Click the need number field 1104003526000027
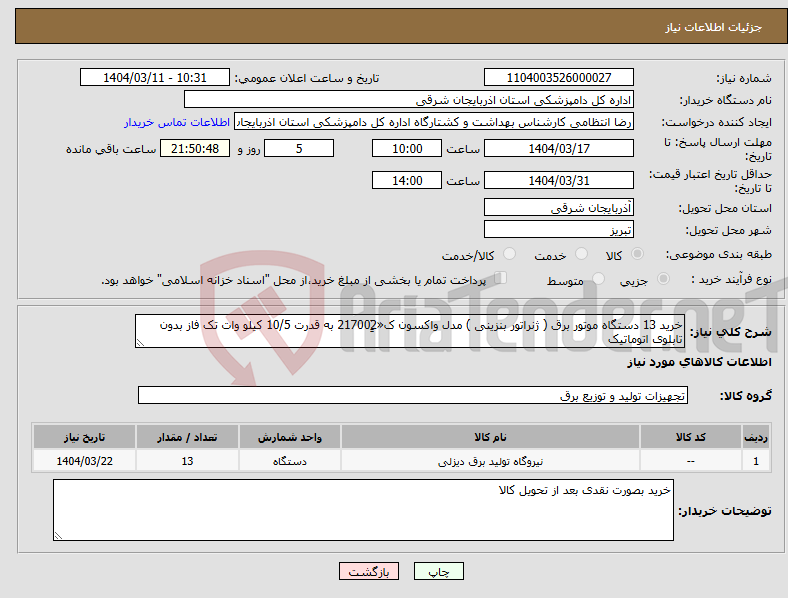The height and width of the screenshot is (598, 788). click(x=558, y=77)
